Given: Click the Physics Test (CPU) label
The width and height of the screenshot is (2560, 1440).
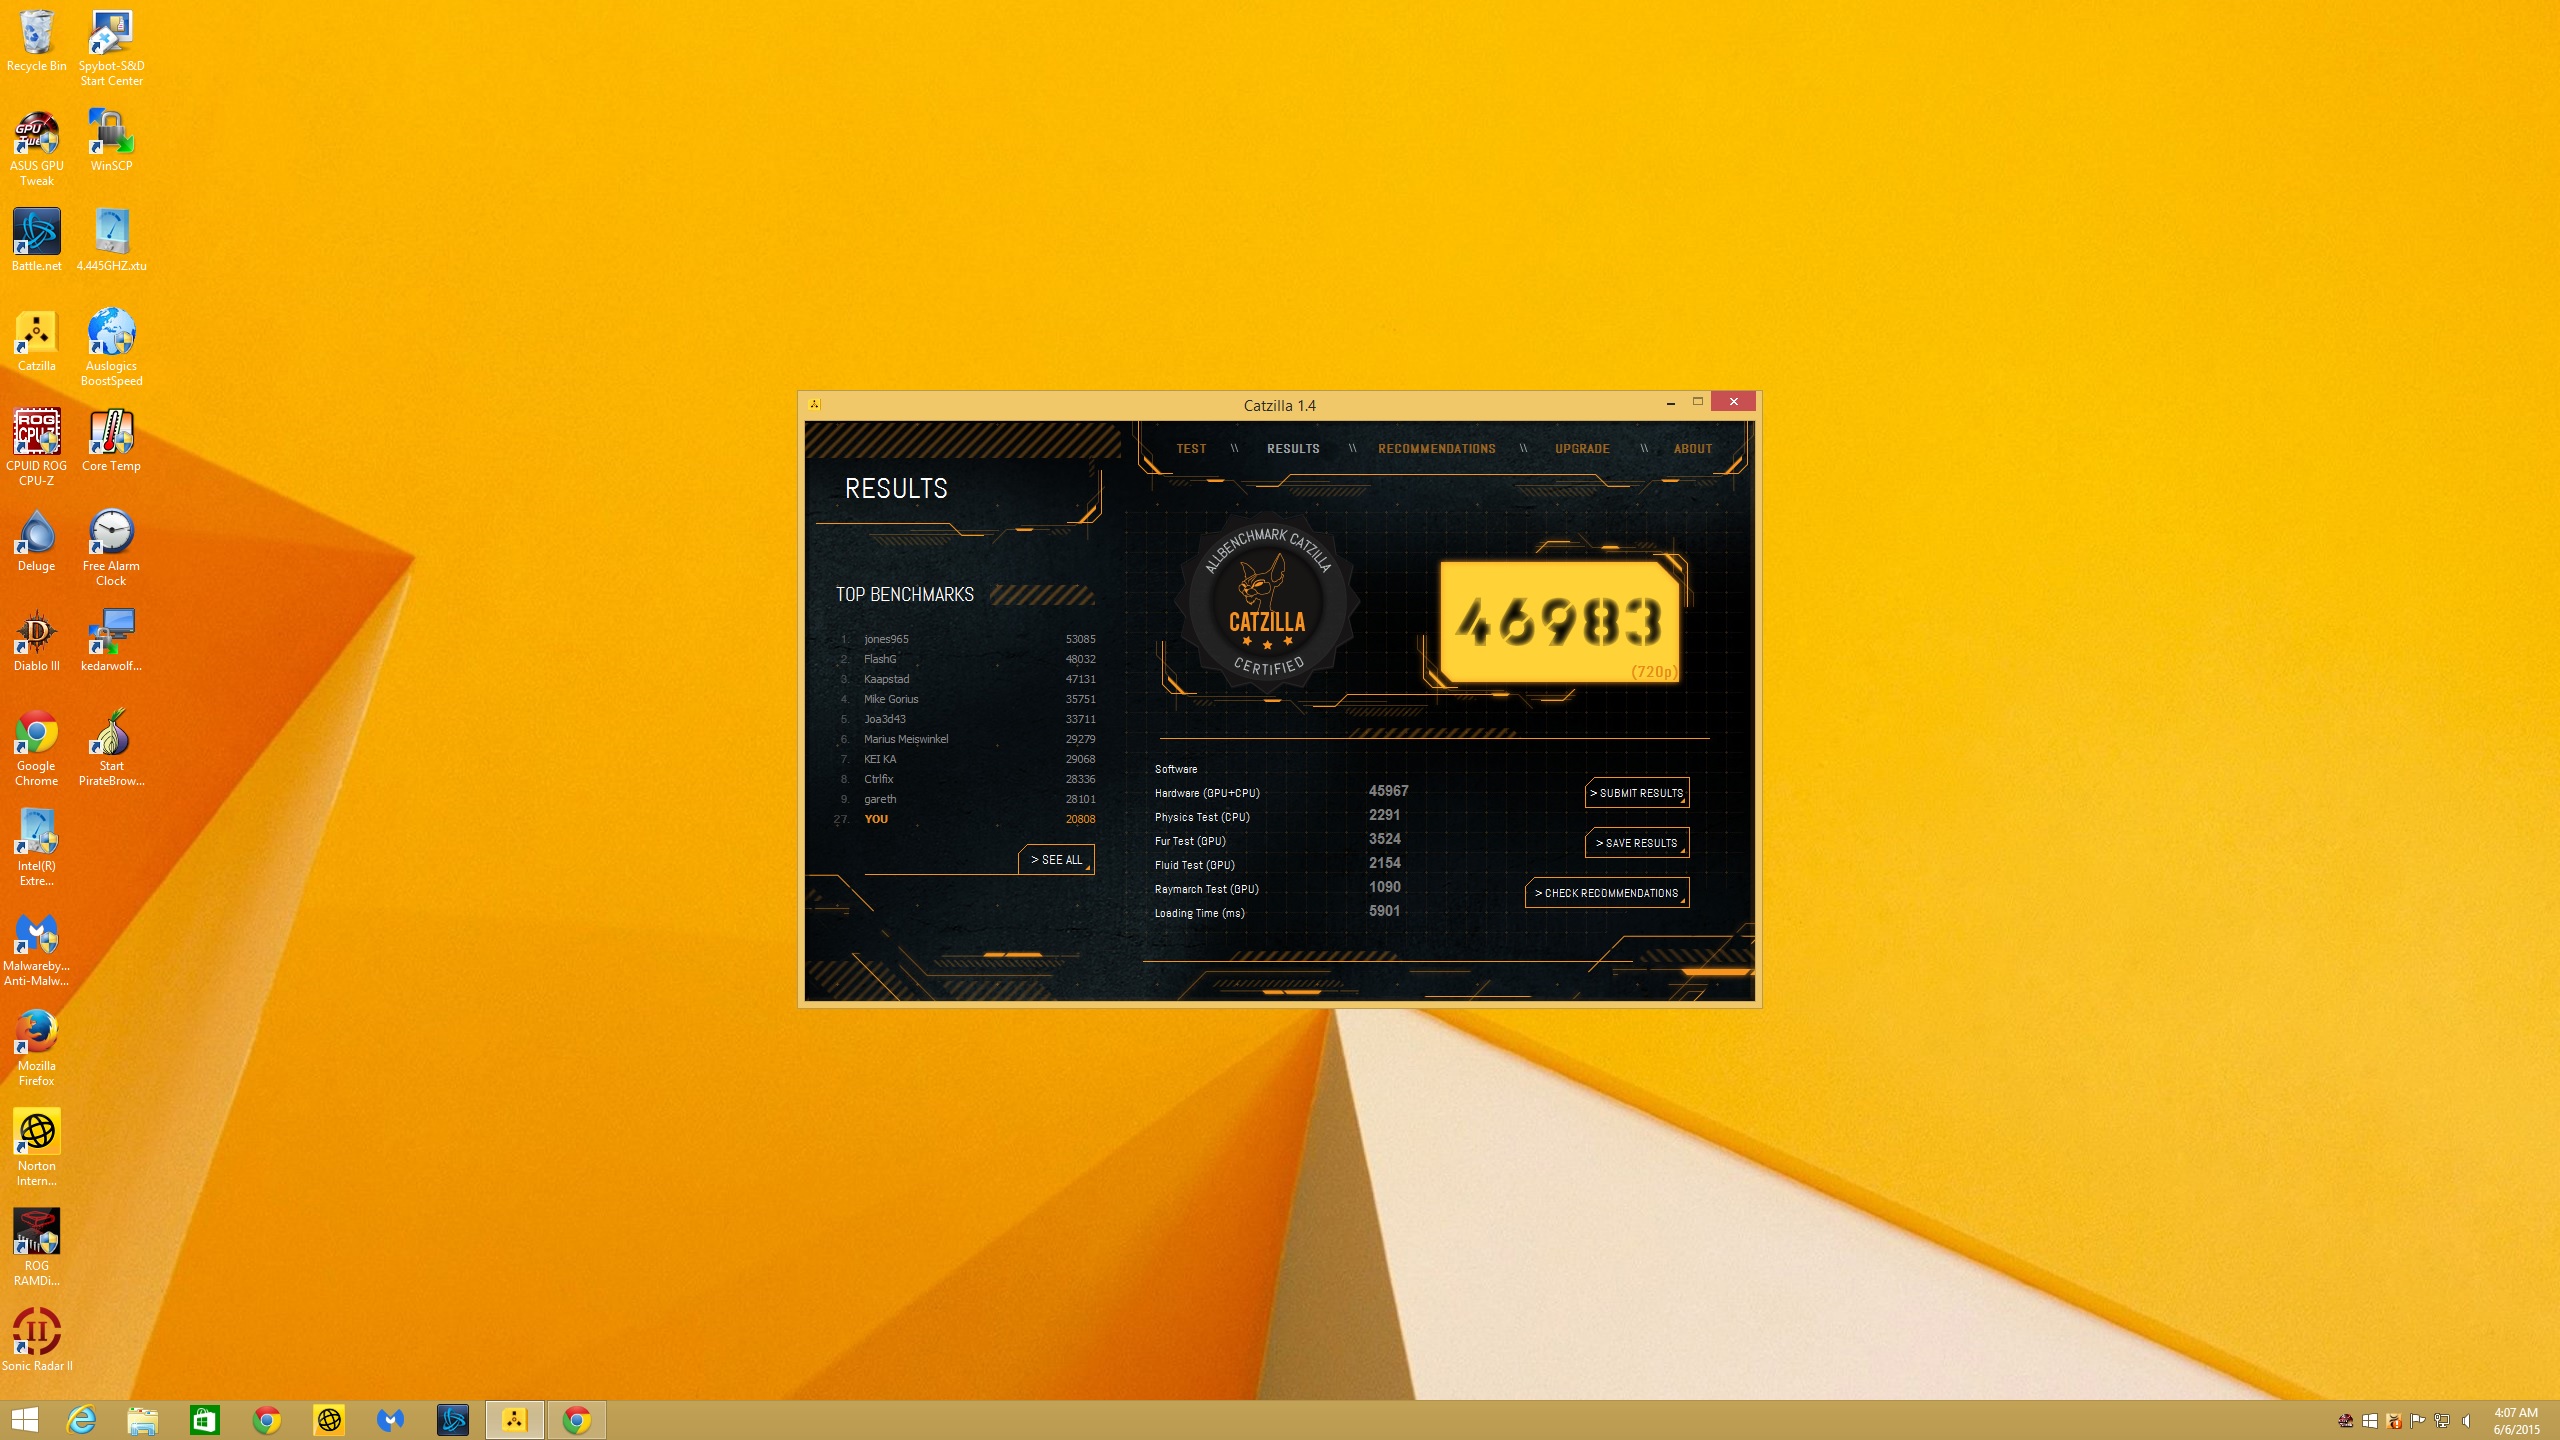Looking at the screenshot, I should tap(1202, 817).
